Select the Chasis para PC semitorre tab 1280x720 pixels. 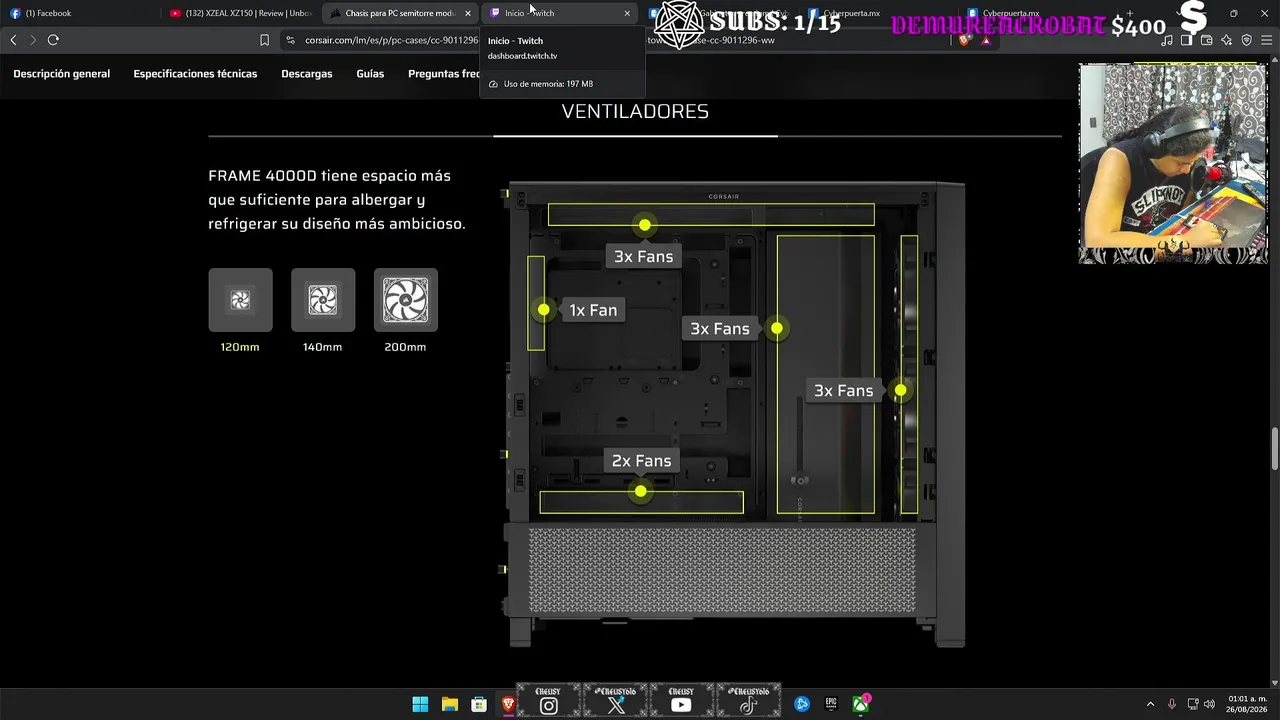tap(400, 13)
